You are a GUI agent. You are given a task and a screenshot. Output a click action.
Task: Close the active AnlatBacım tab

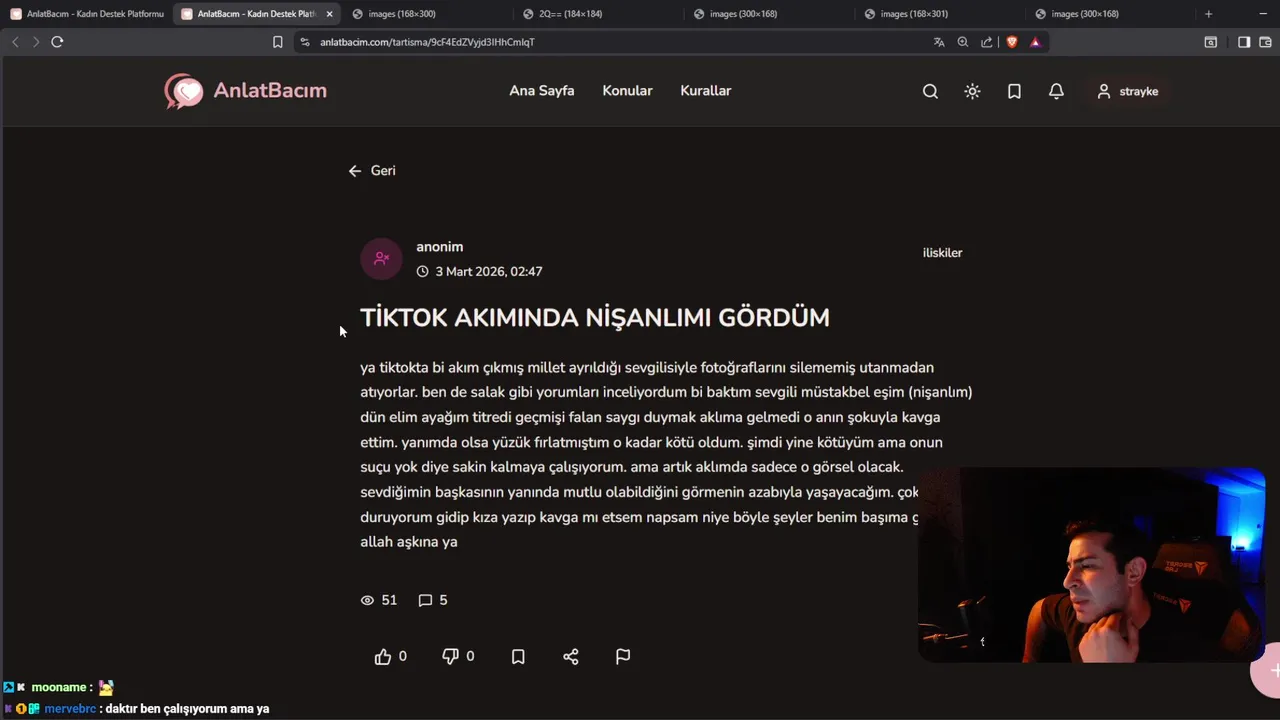329,14
